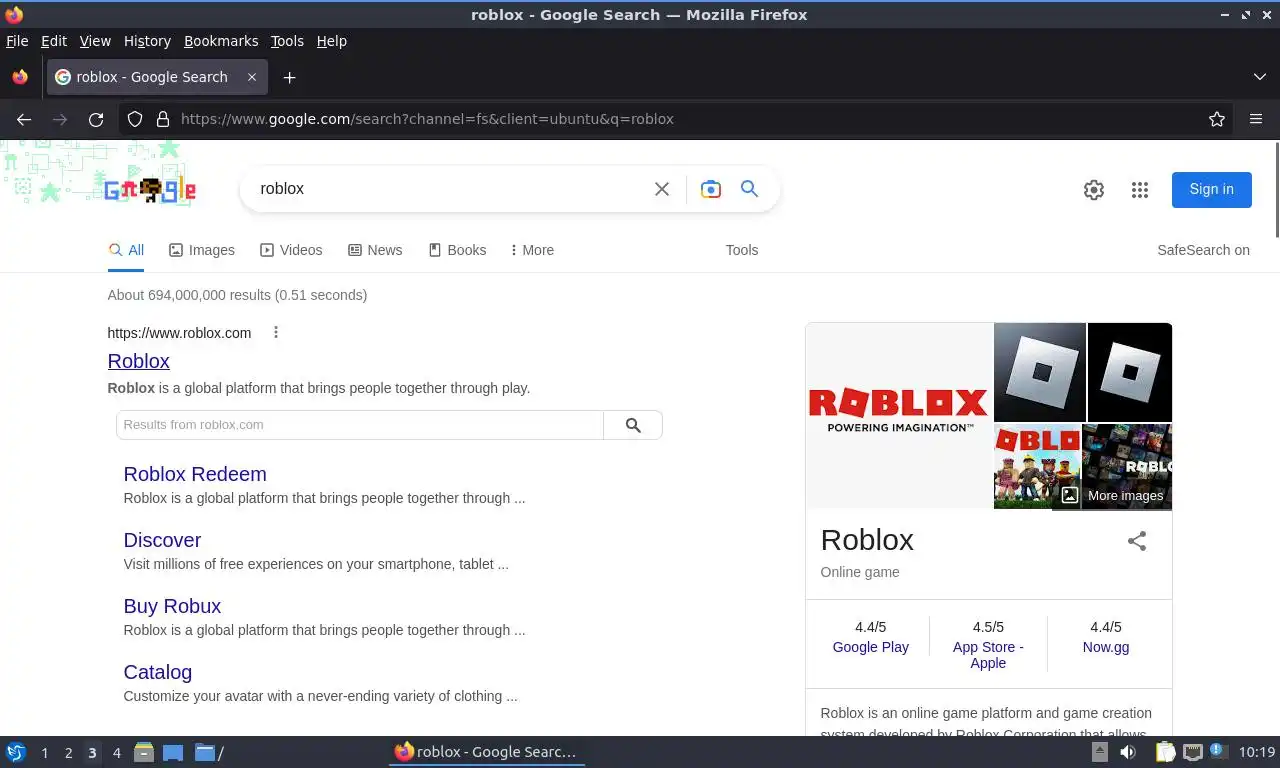The width and height of the screenshot is (1280, 768).
Task: Open the Now.gg rating link
Action: coord(1106,647)
